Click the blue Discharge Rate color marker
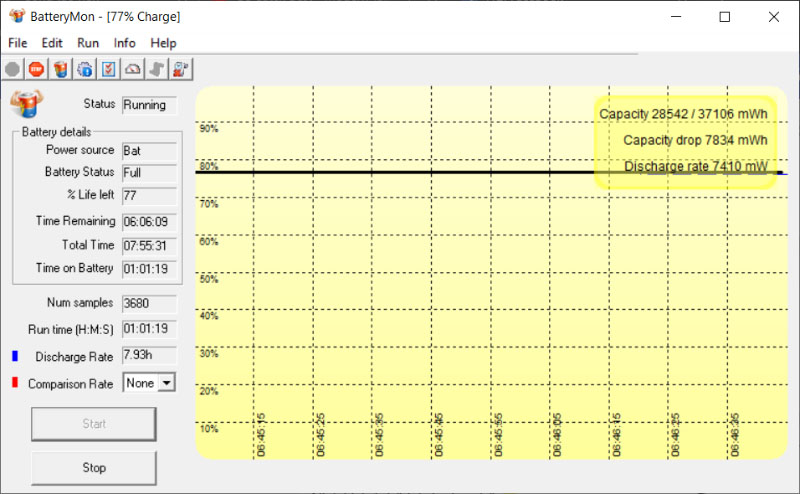This screenshot has height=494, width=800. coord(15,356)
